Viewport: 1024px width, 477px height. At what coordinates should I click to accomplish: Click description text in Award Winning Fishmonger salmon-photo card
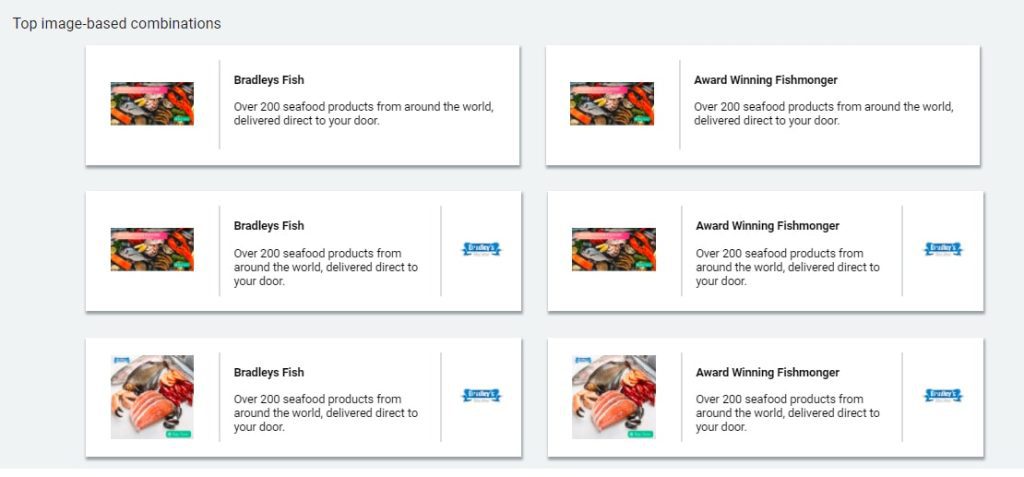pyautogui.click(x=787, y=413)
